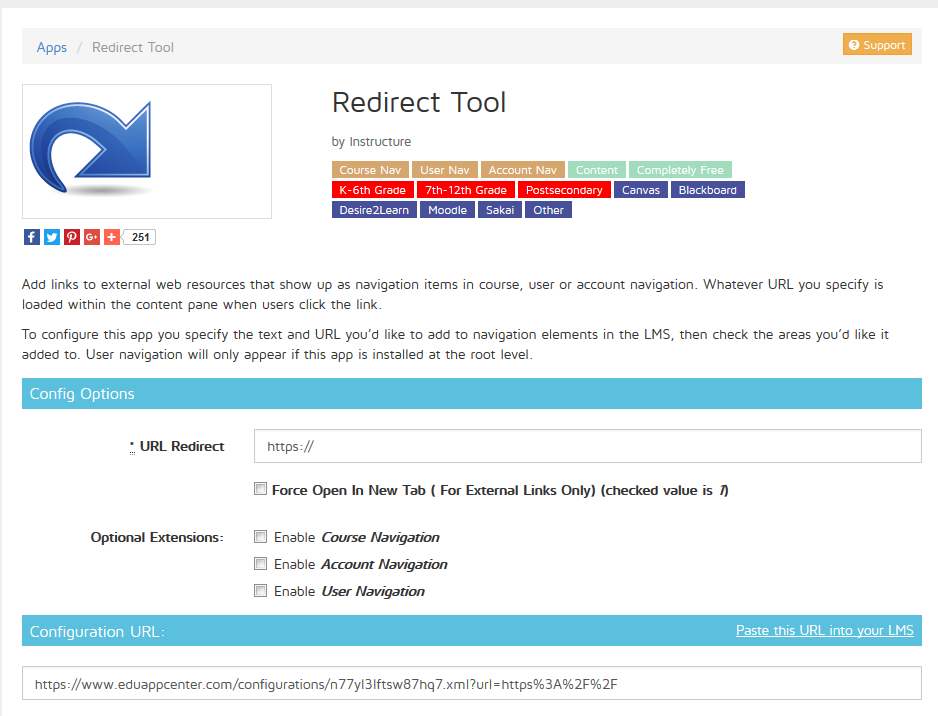Enable Course Navigation checkbox
Viewport: 938px width, 716px height.
coord(260,537)
